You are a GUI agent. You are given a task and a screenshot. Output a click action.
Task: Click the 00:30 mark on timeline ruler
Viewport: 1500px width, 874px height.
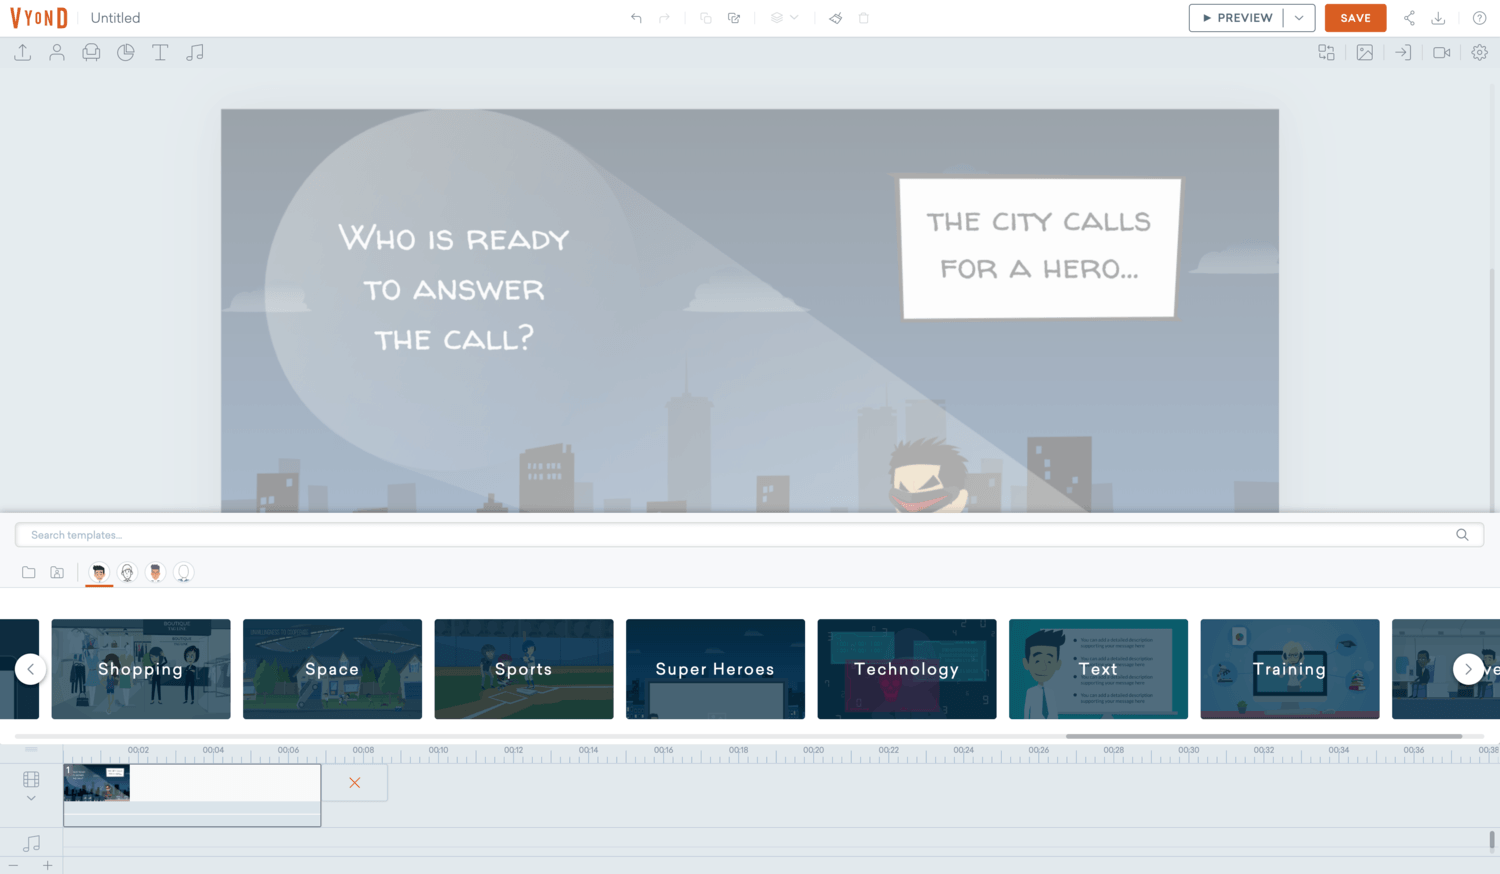(1188, 750)
